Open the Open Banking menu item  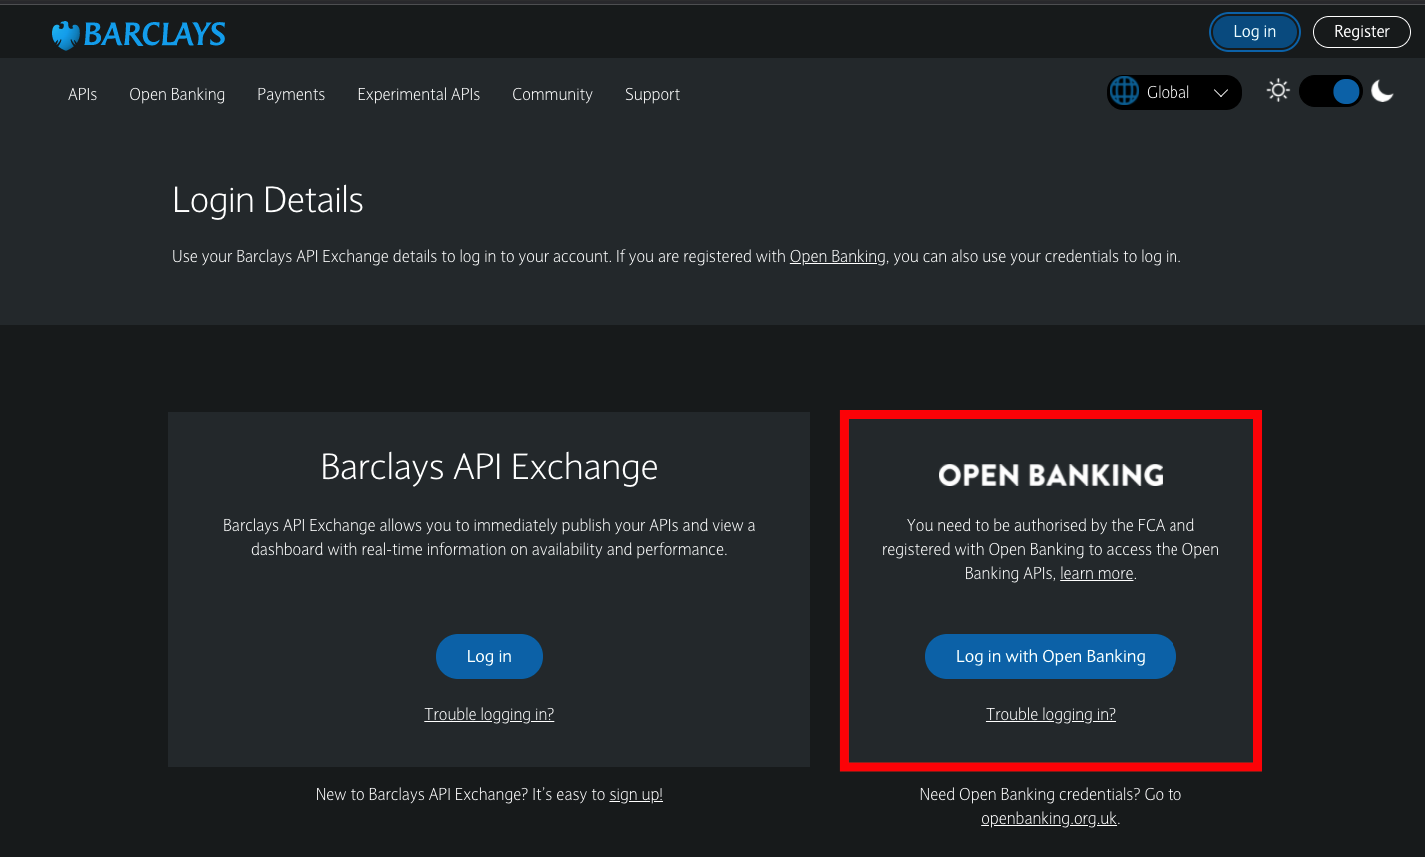[x=177, y=94]
